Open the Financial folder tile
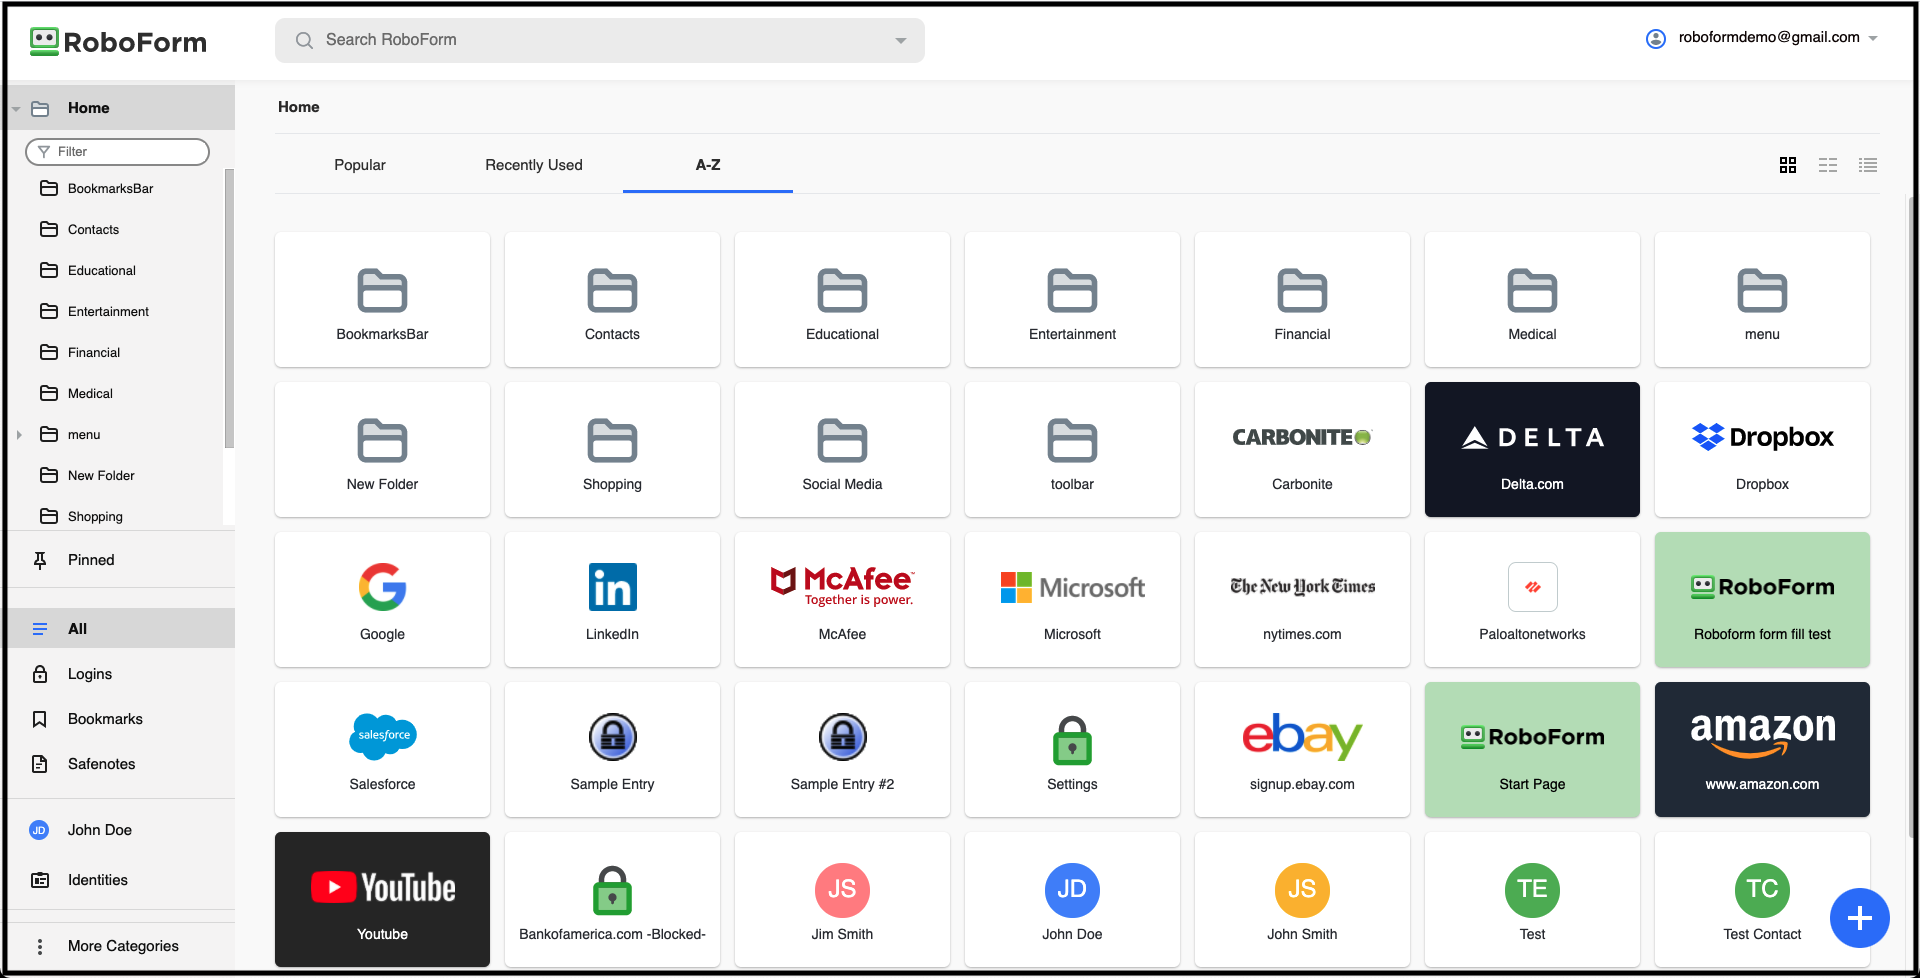Viewport: 1920px width, 978px height. pos(1302,299)
